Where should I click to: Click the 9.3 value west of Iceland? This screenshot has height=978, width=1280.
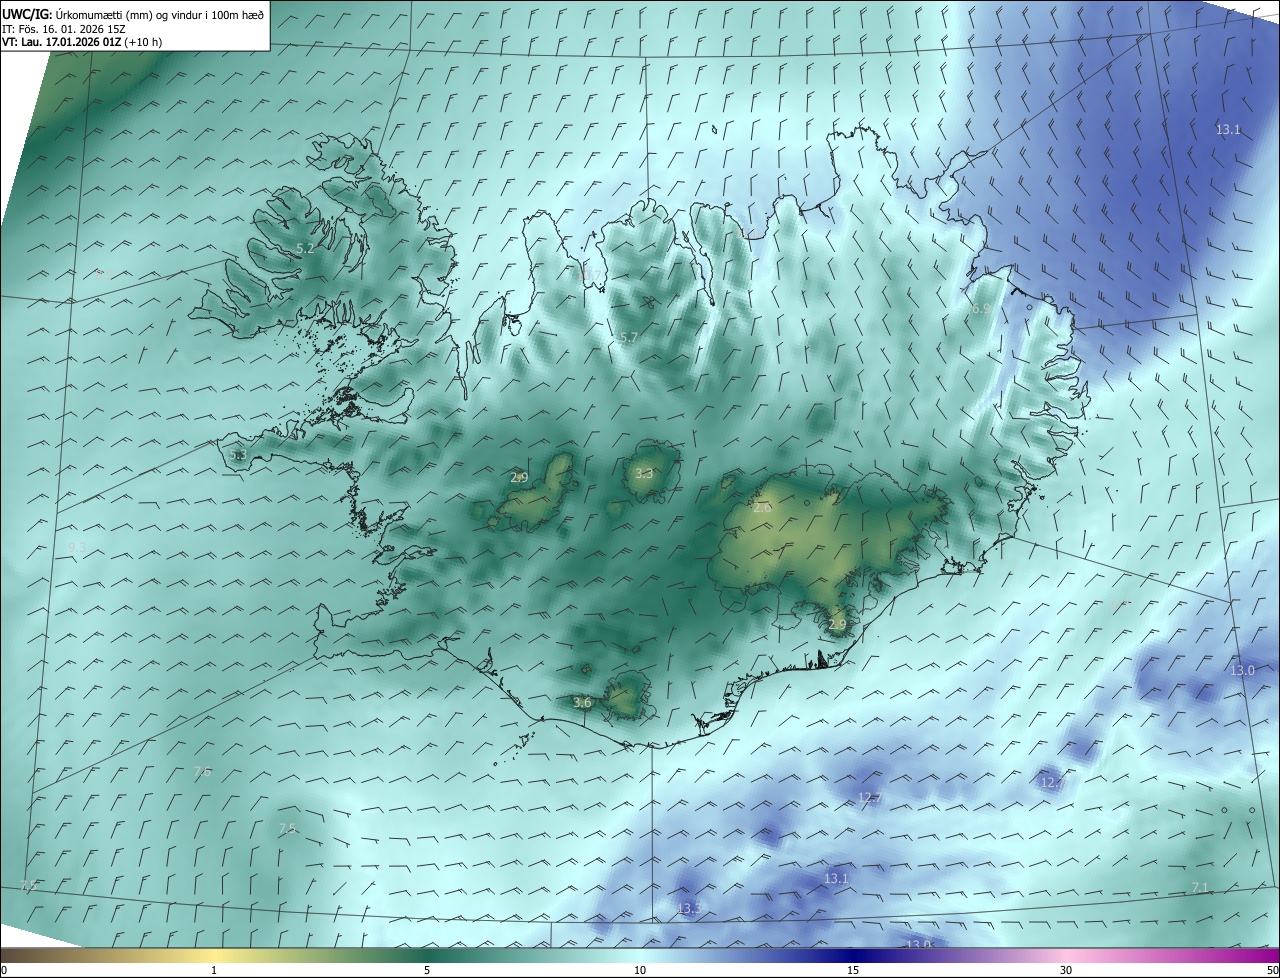coord(77,546)
